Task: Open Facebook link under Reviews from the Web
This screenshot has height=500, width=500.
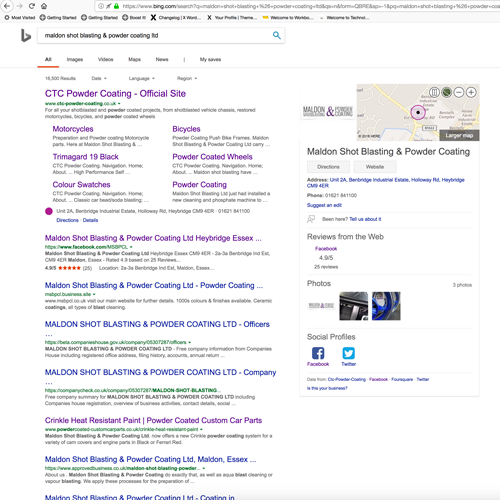Action: [326, 249]
